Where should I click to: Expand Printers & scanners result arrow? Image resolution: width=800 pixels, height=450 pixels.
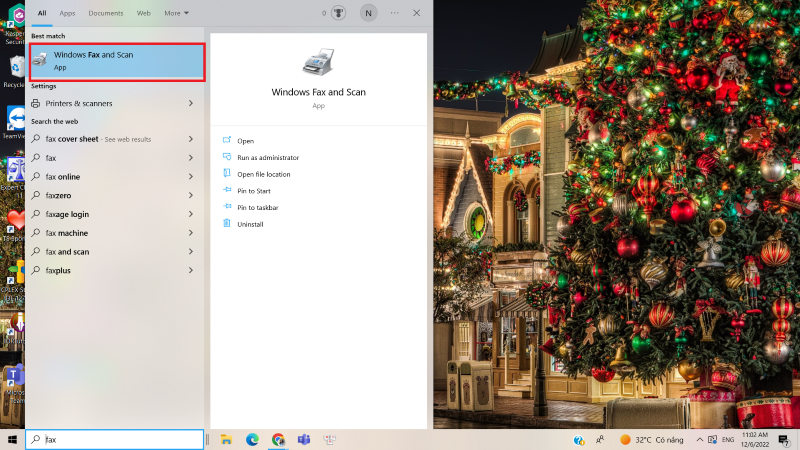191,103
